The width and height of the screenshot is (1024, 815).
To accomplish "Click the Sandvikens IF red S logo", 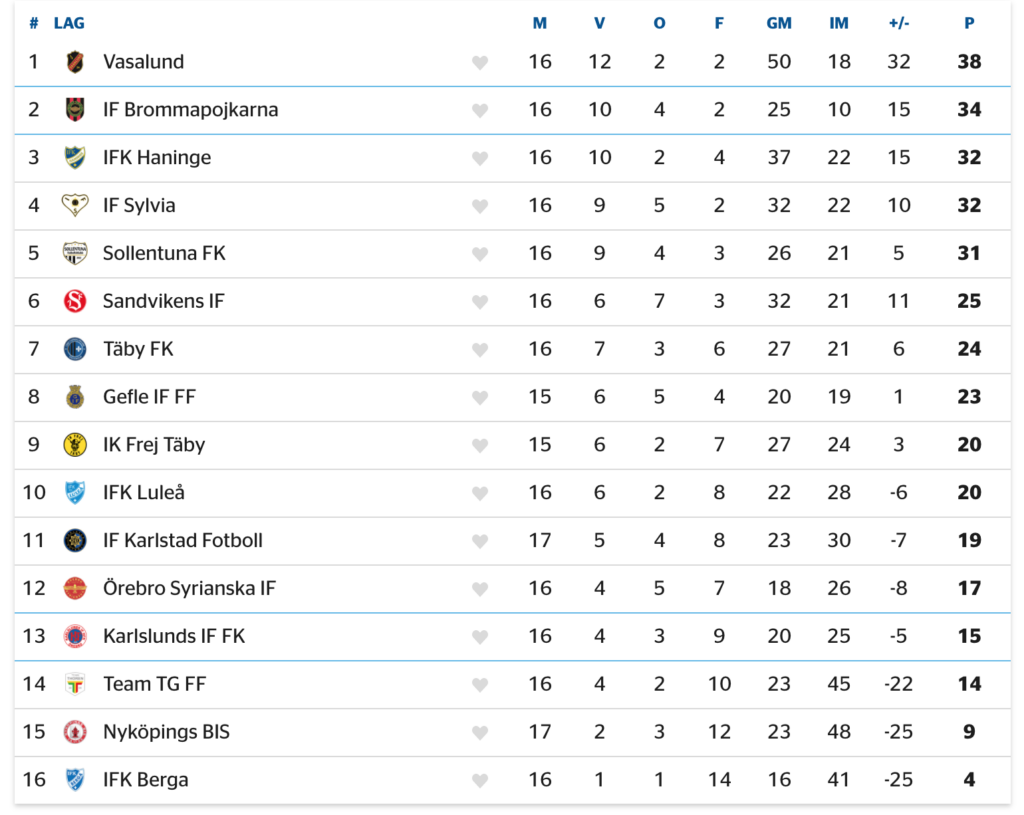I will click(75, 301).
